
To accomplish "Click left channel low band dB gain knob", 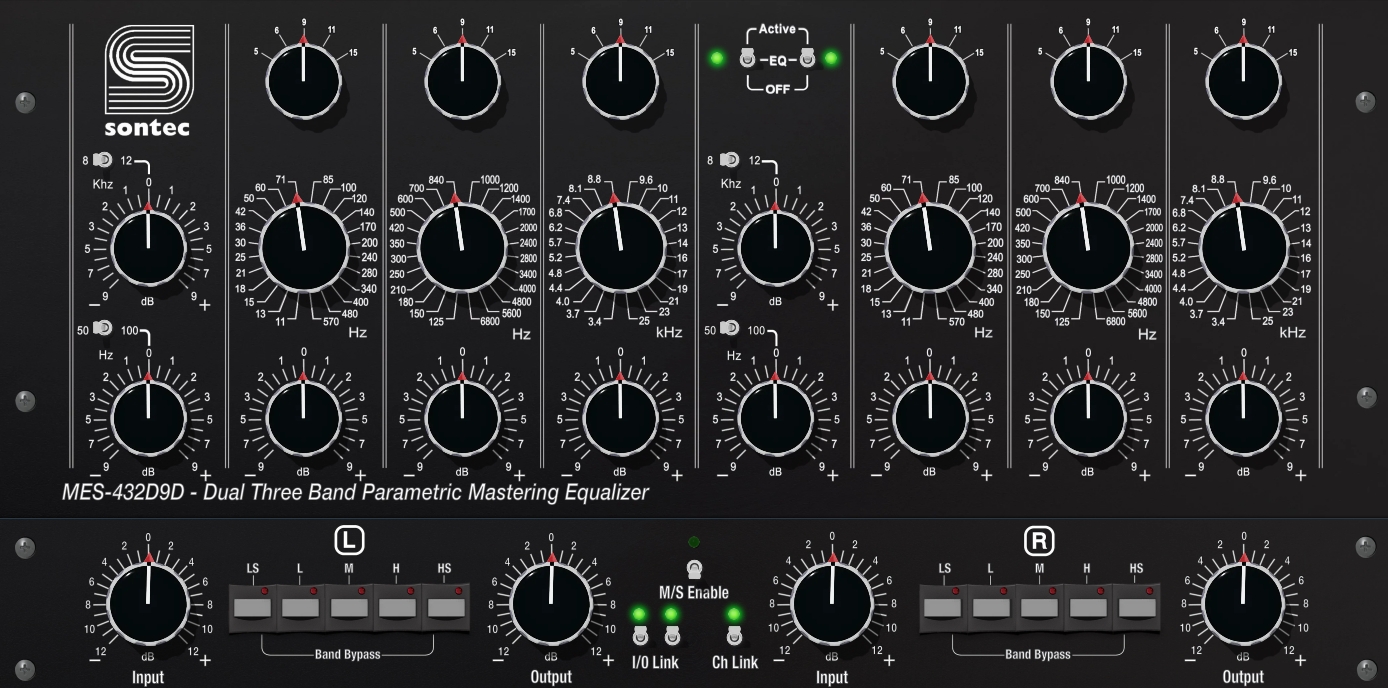I will 304,416.
